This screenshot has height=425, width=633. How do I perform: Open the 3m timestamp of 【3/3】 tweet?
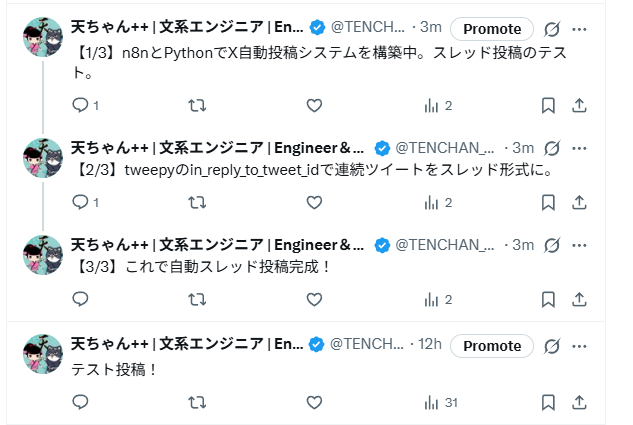523,245
